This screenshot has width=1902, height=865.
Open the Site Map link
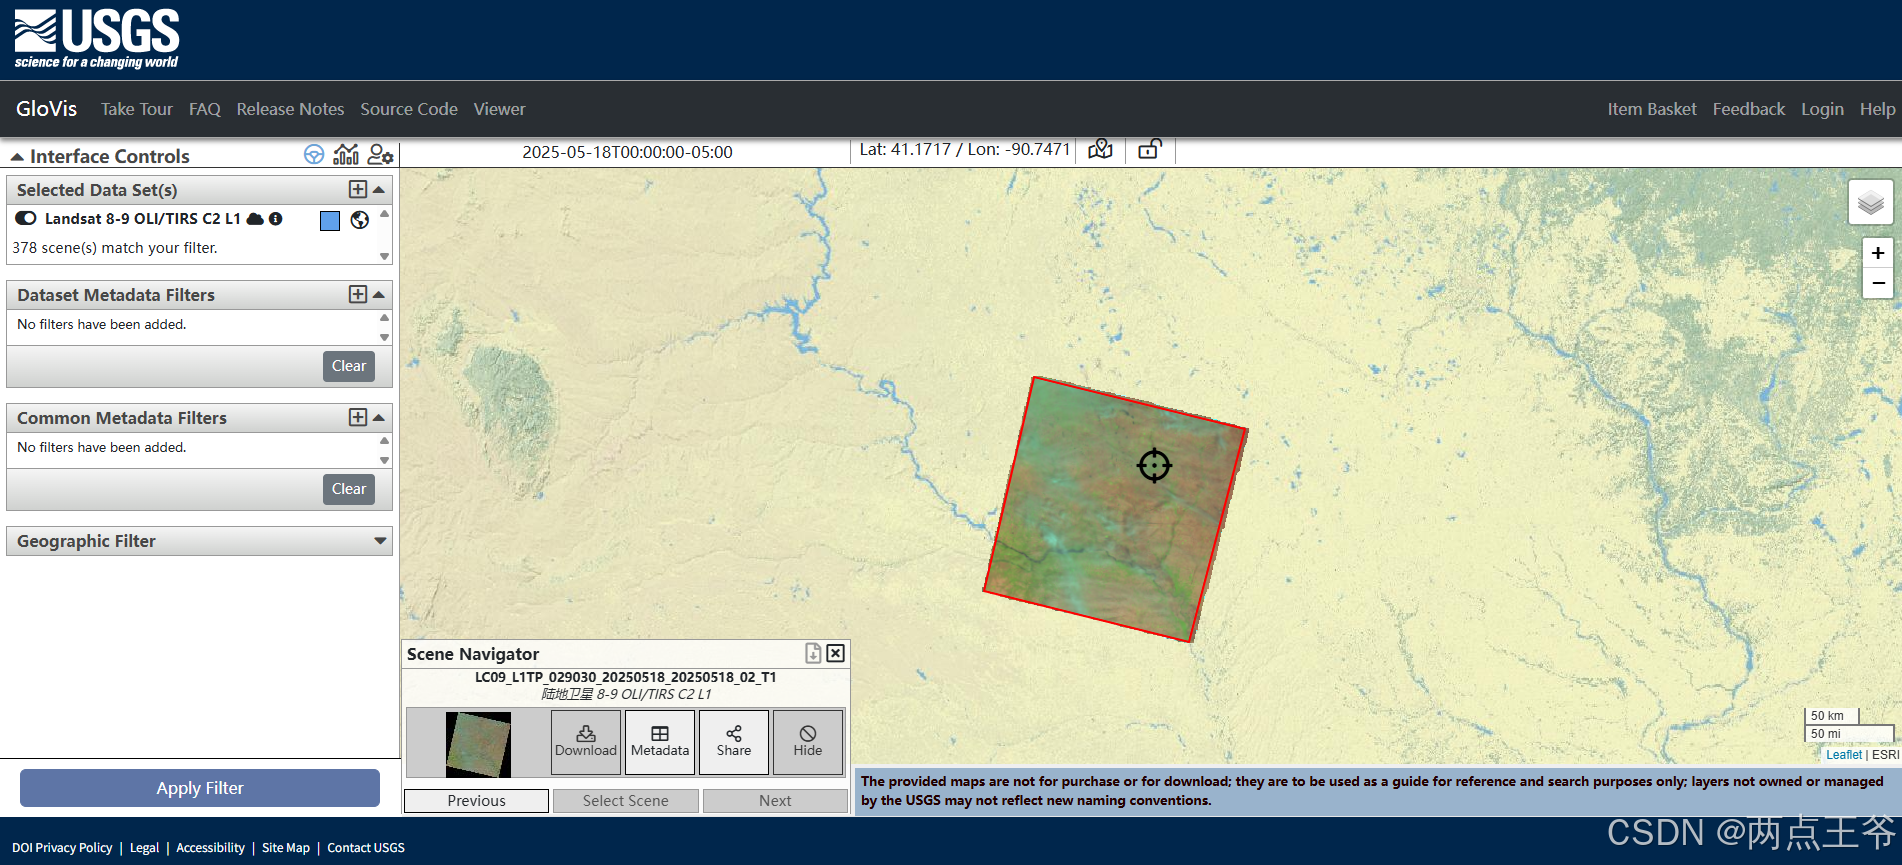286,848
